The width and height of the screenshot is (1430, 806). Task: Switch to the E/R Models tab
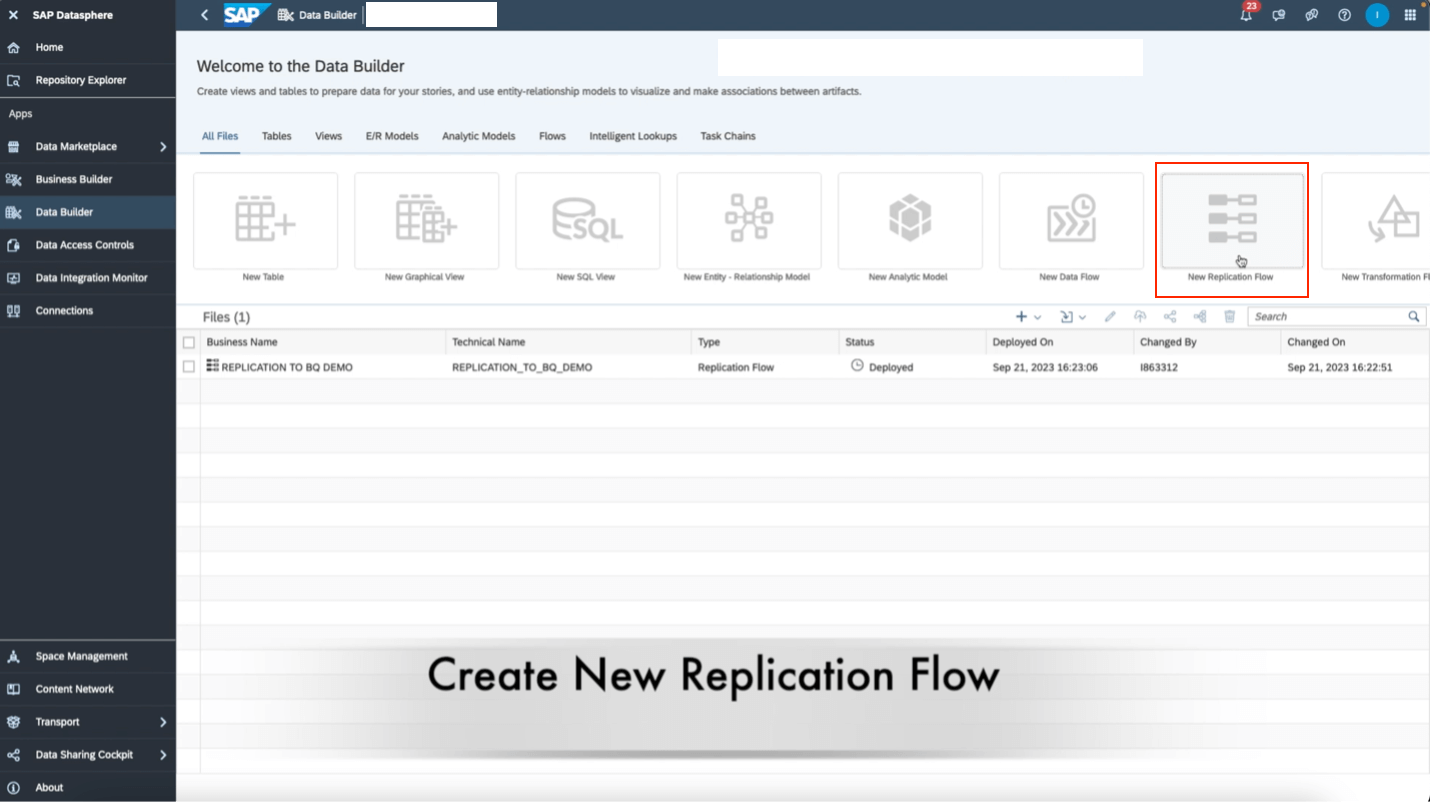(x=392, y=136)
